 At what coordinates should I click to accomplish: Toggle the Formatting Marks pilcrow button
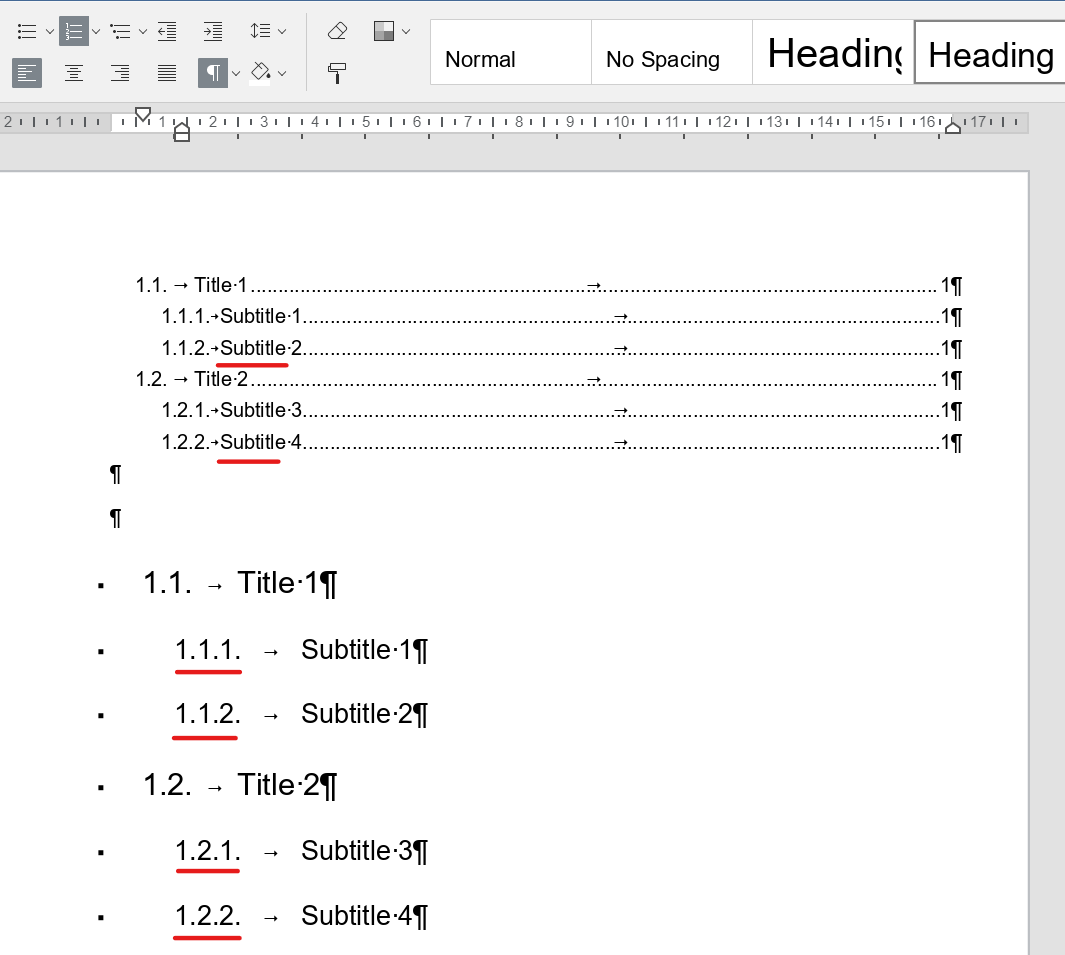point(212,72)
